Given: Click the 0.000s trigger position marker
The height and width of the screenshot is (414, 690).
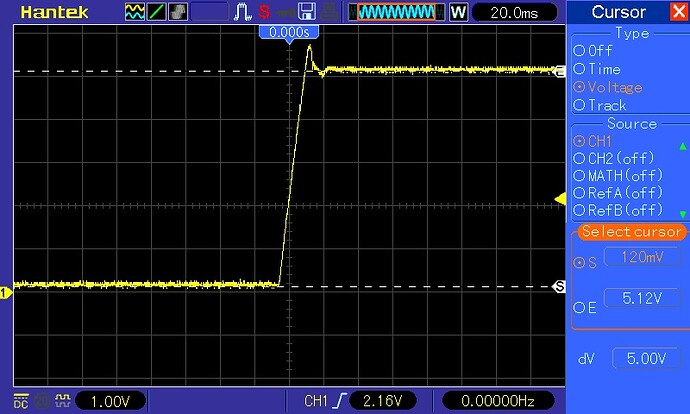Looking at the screenshot, I should coord(288,32).
